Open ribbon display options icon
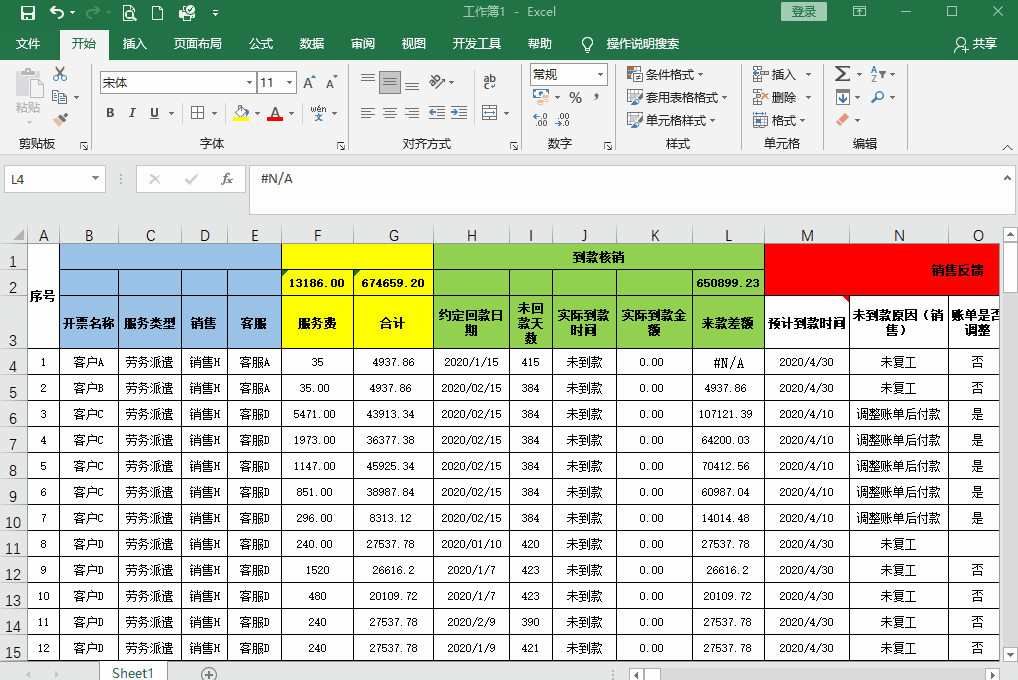 [x=859, y=12]
